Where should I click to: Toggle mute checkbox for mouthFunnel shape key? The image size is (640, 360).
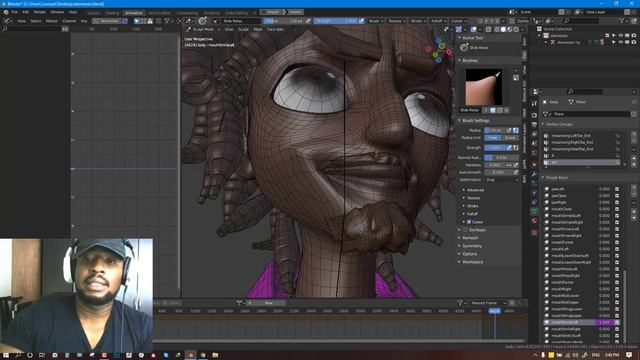[617, 242]
